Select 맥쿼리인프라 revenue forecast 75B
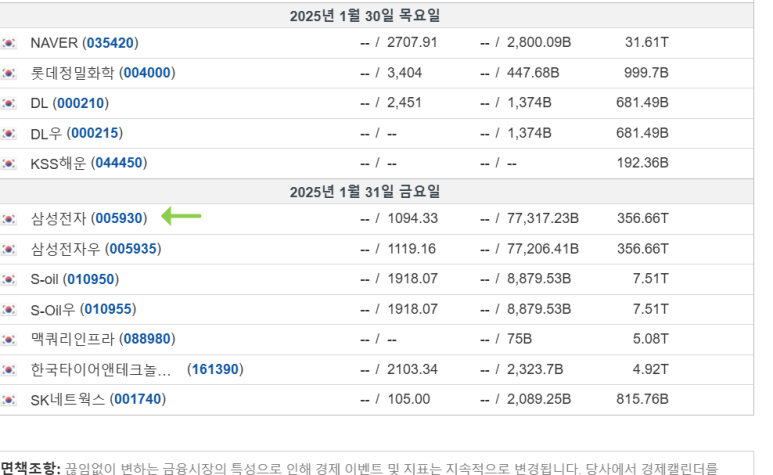Viewport: 773px width, 475px height. 519,339
